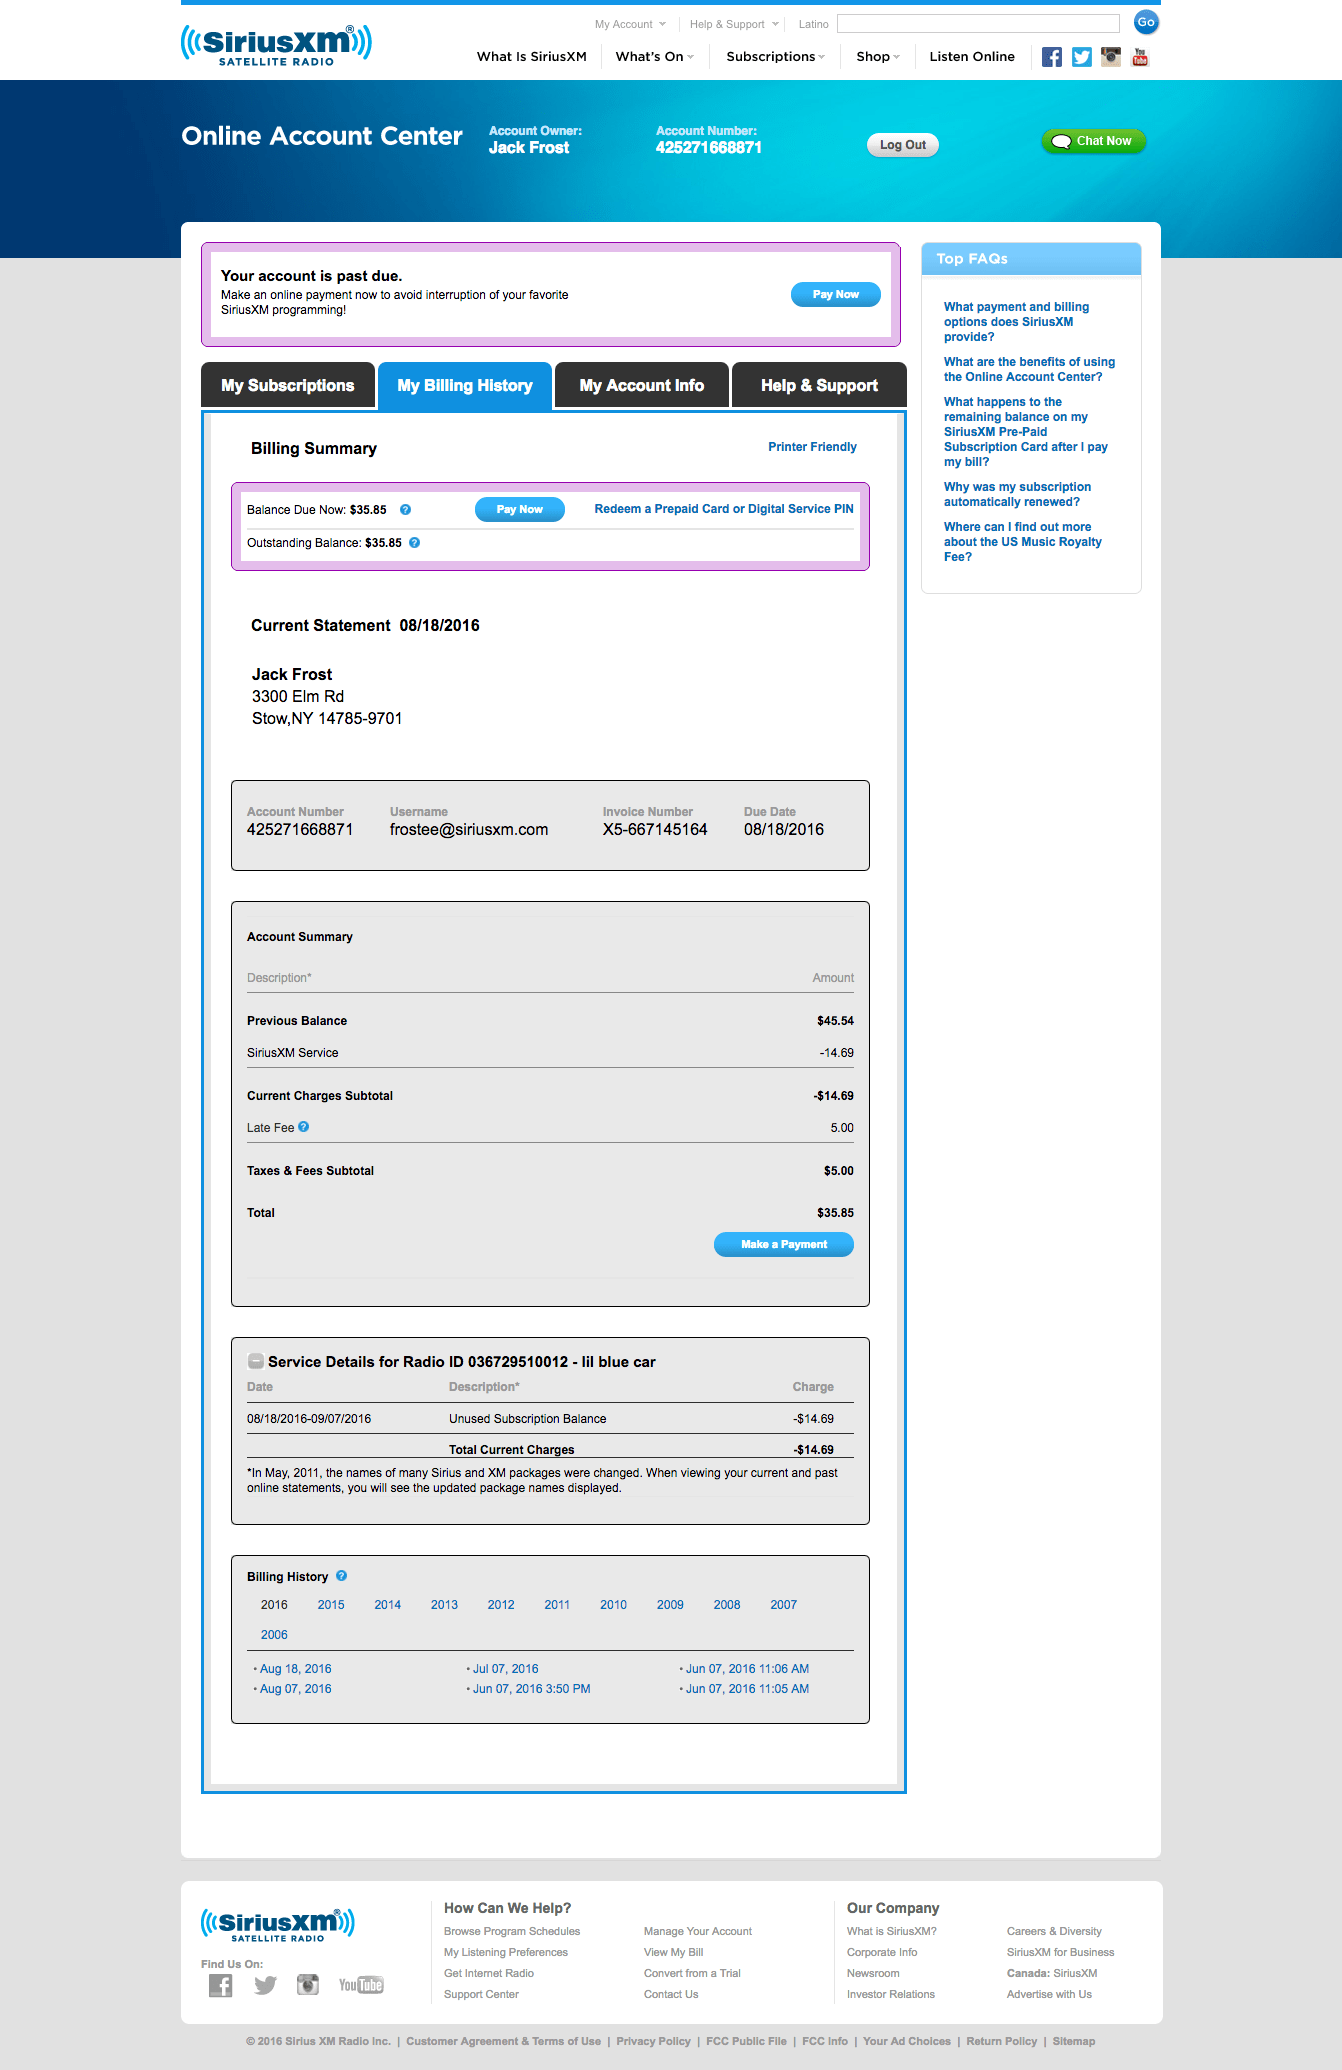Click the Go search button
Screen dimensions: 1342x2070
point(1146,22)
